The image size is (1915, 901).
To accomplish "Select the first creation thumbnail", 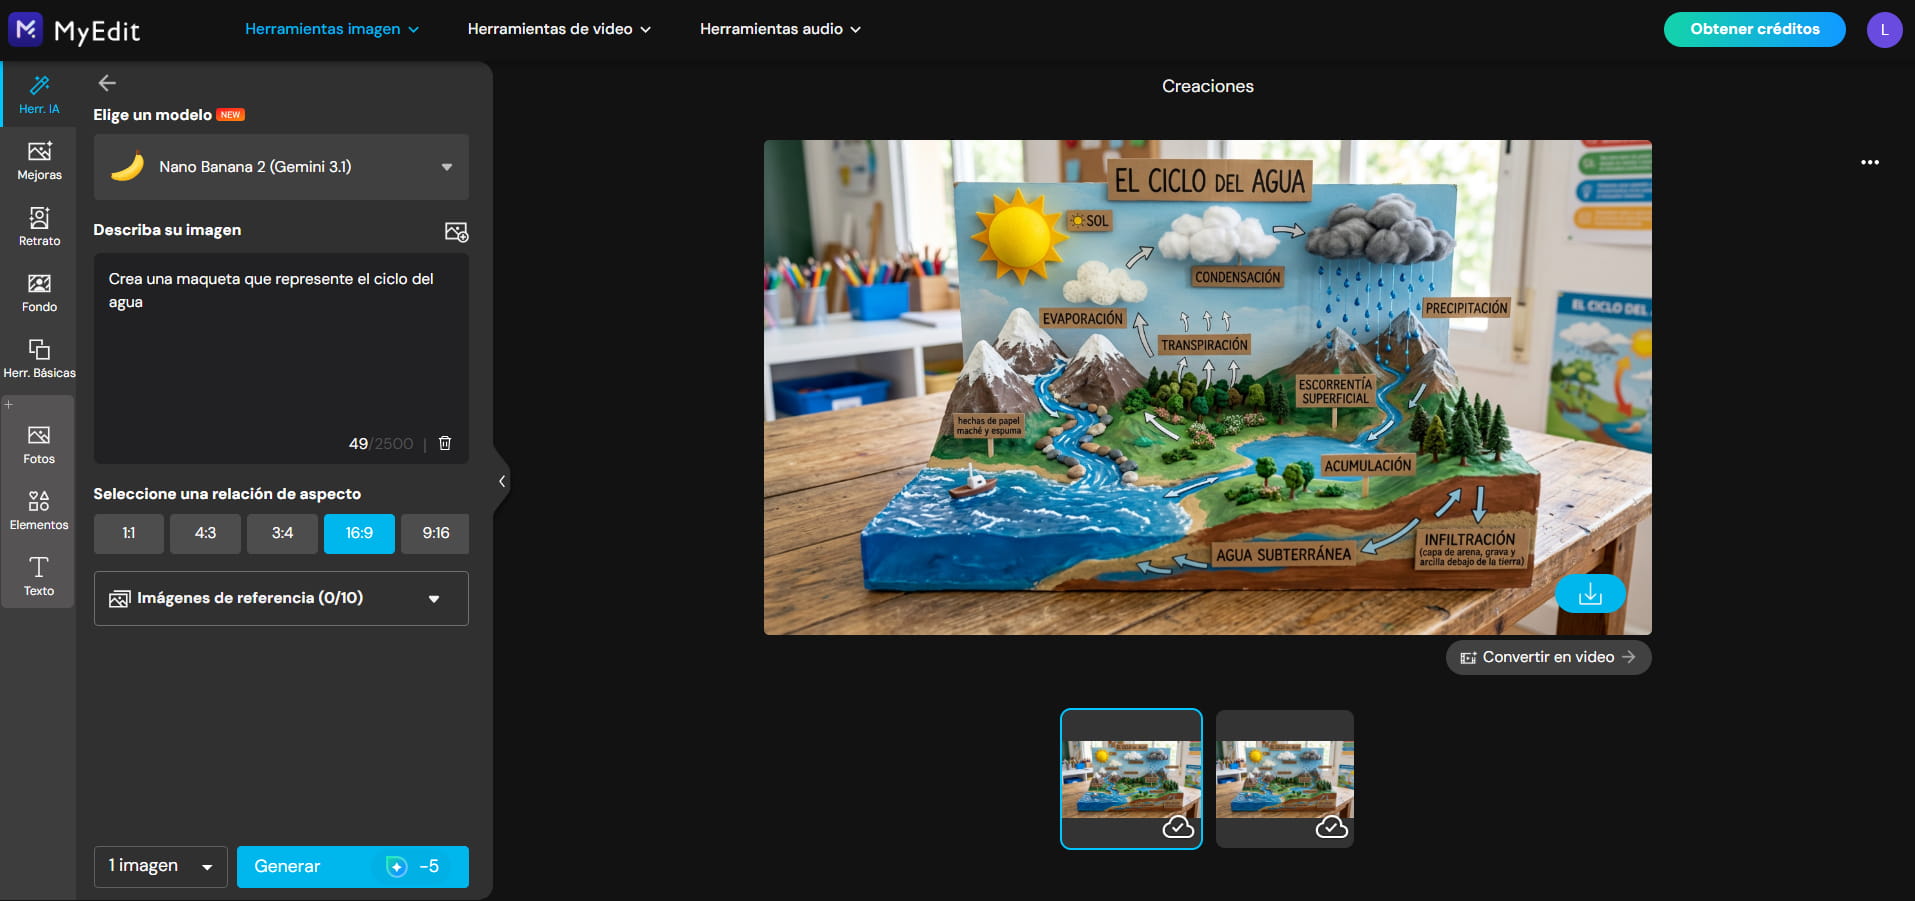I will tap(1131, 779).
